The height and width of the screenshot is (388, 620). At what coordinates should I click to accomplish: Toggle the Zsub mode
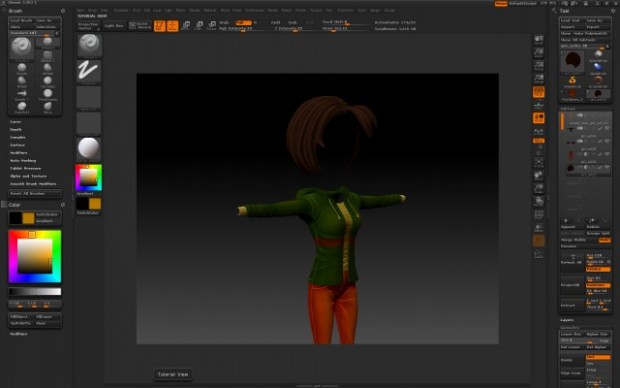pos(293,23)
